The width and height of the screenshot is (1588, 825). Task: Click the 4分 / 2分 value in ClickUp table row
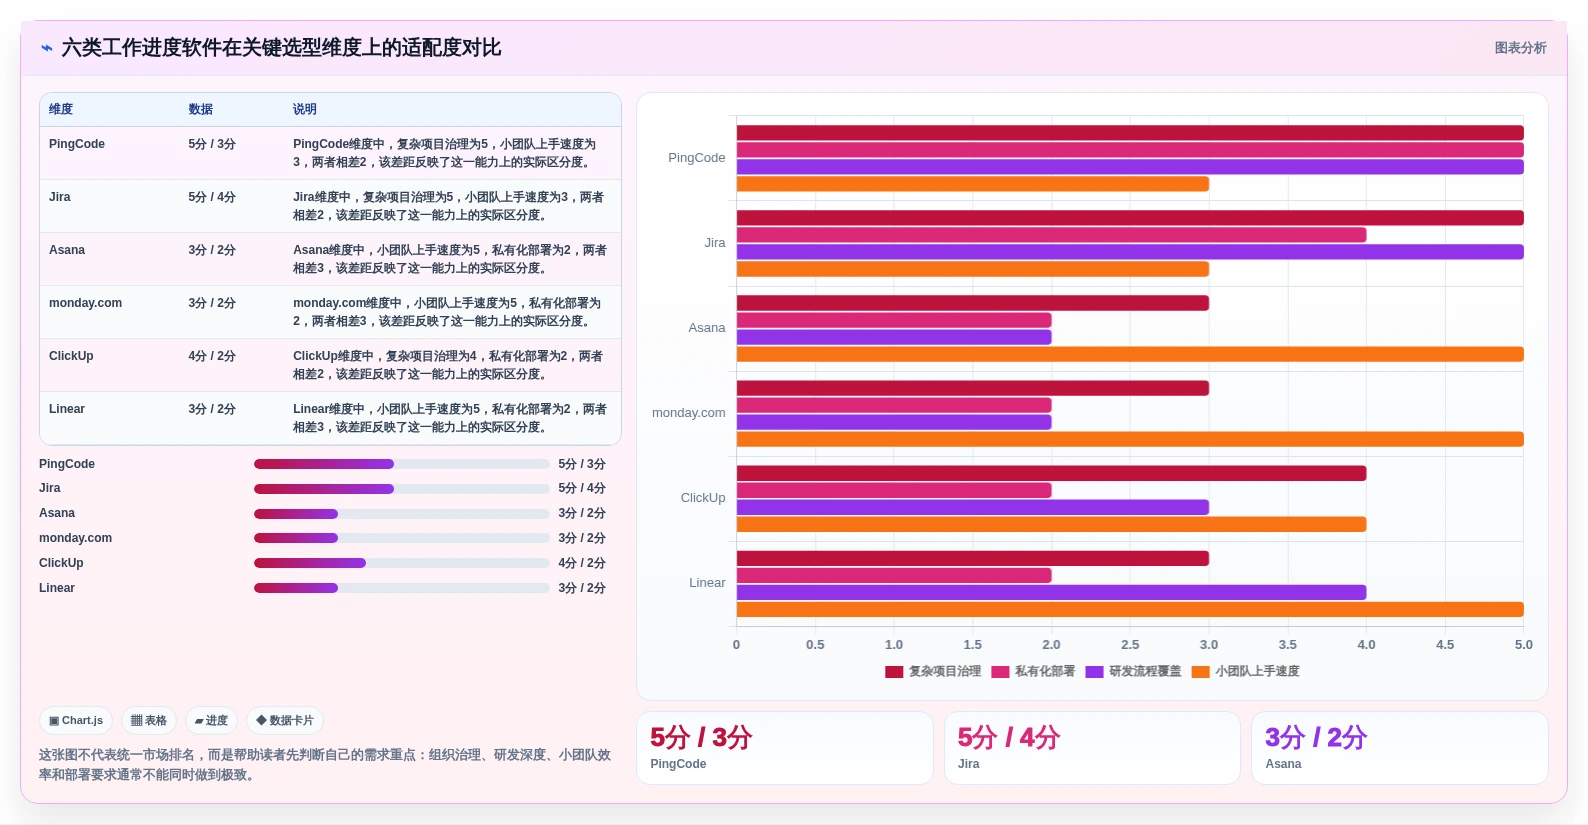coord(212,356)
